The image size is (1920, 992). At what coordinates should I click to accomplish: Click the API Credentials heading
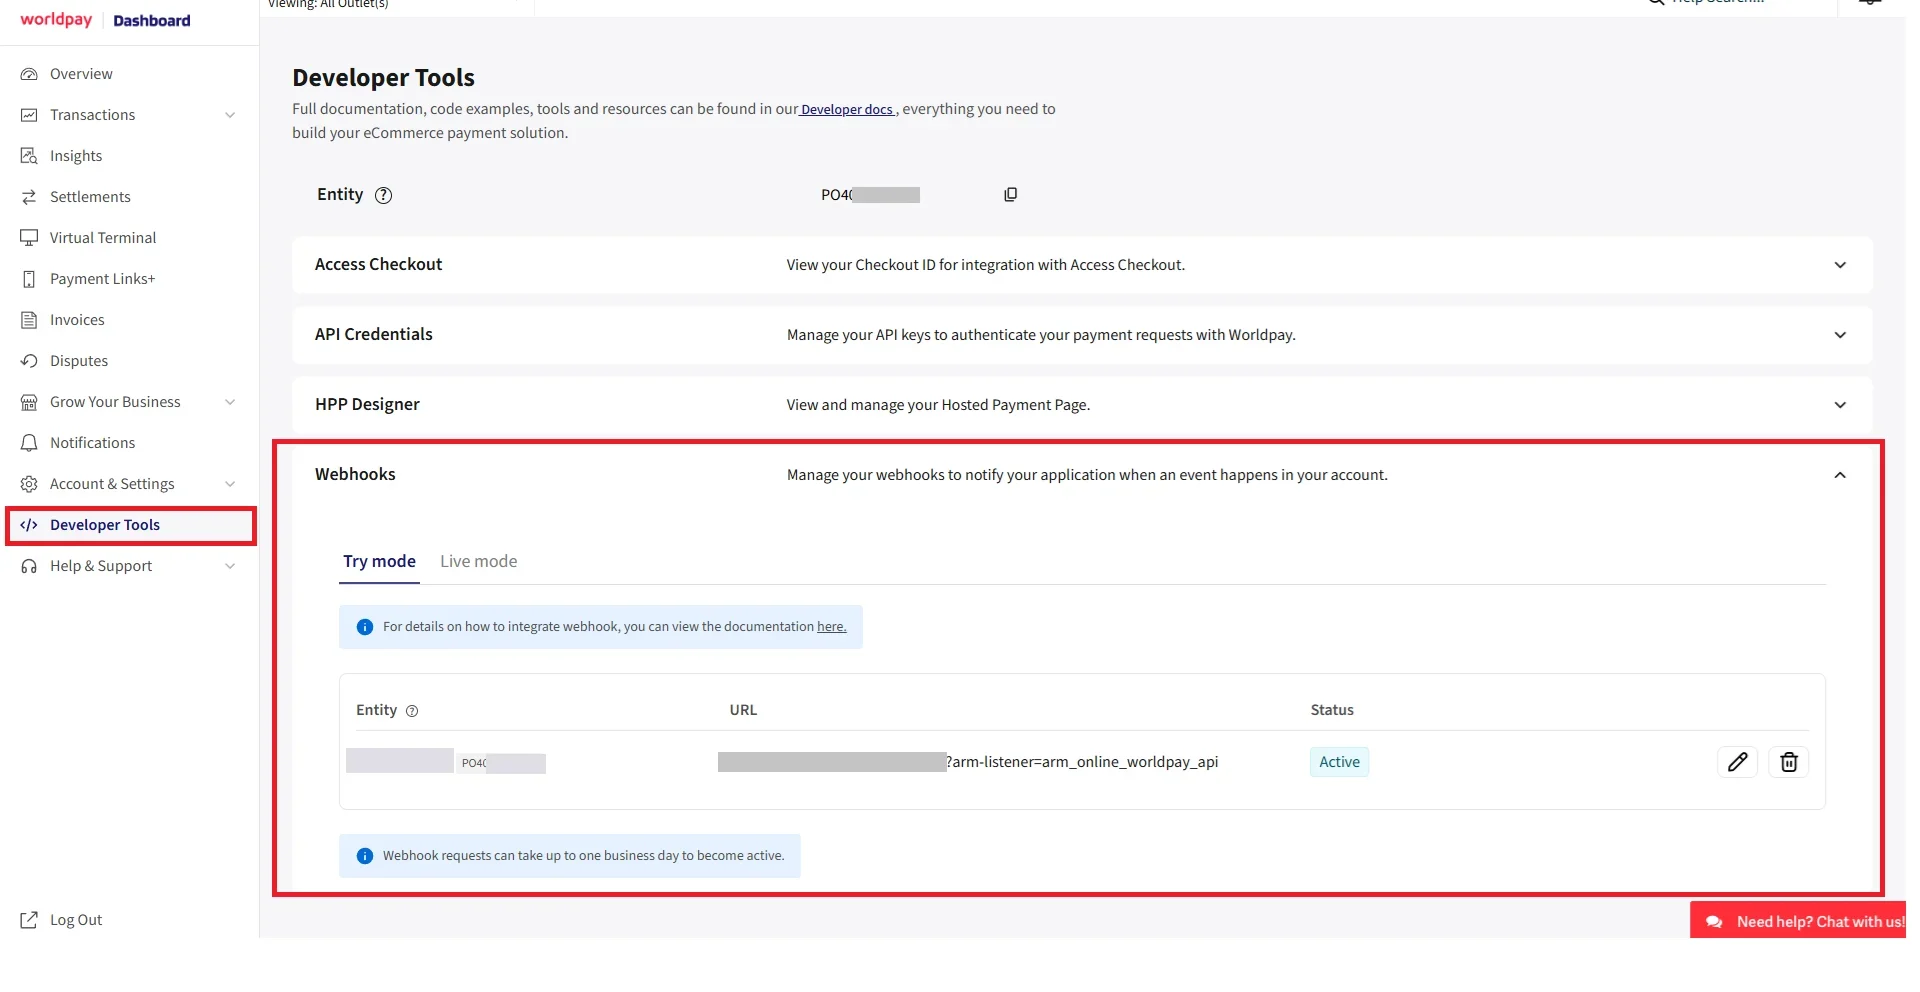pyautogui.click(x=374, y=335)
